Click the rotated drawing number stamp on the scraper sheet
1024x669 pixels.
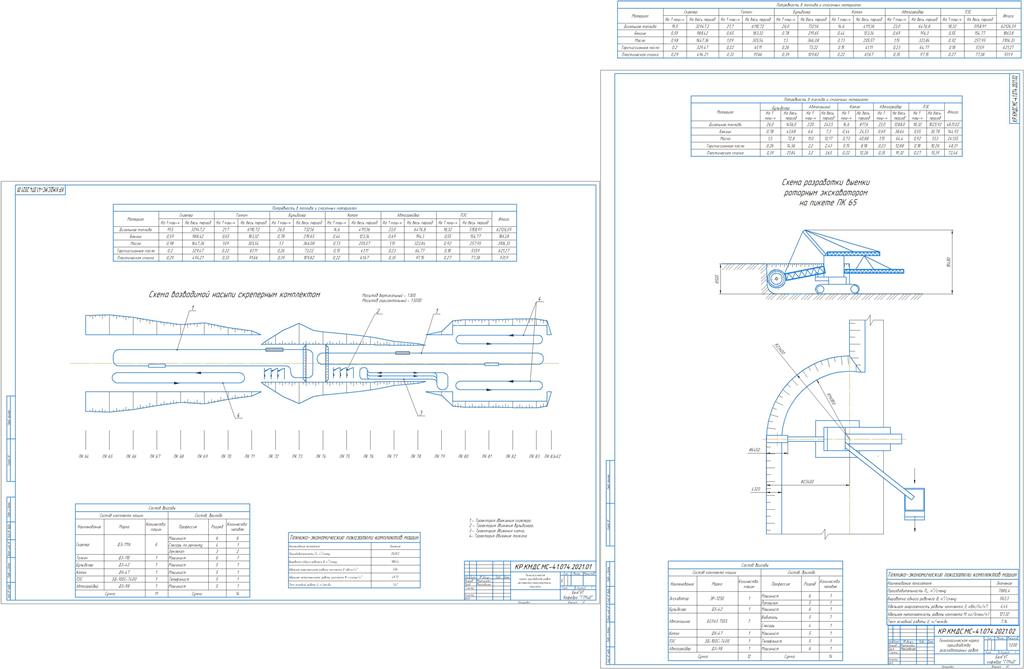click(42, 190)
